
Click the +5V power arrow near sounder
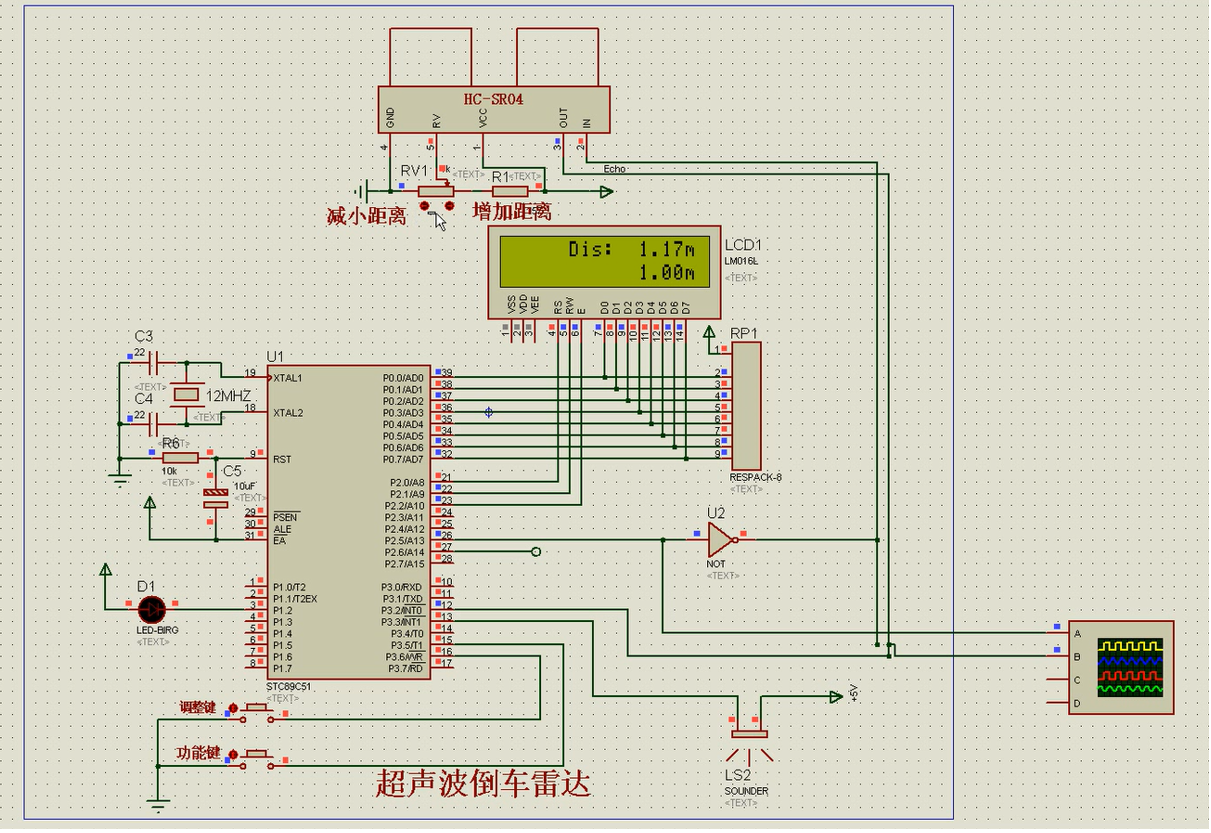click(x=836, y=696)
